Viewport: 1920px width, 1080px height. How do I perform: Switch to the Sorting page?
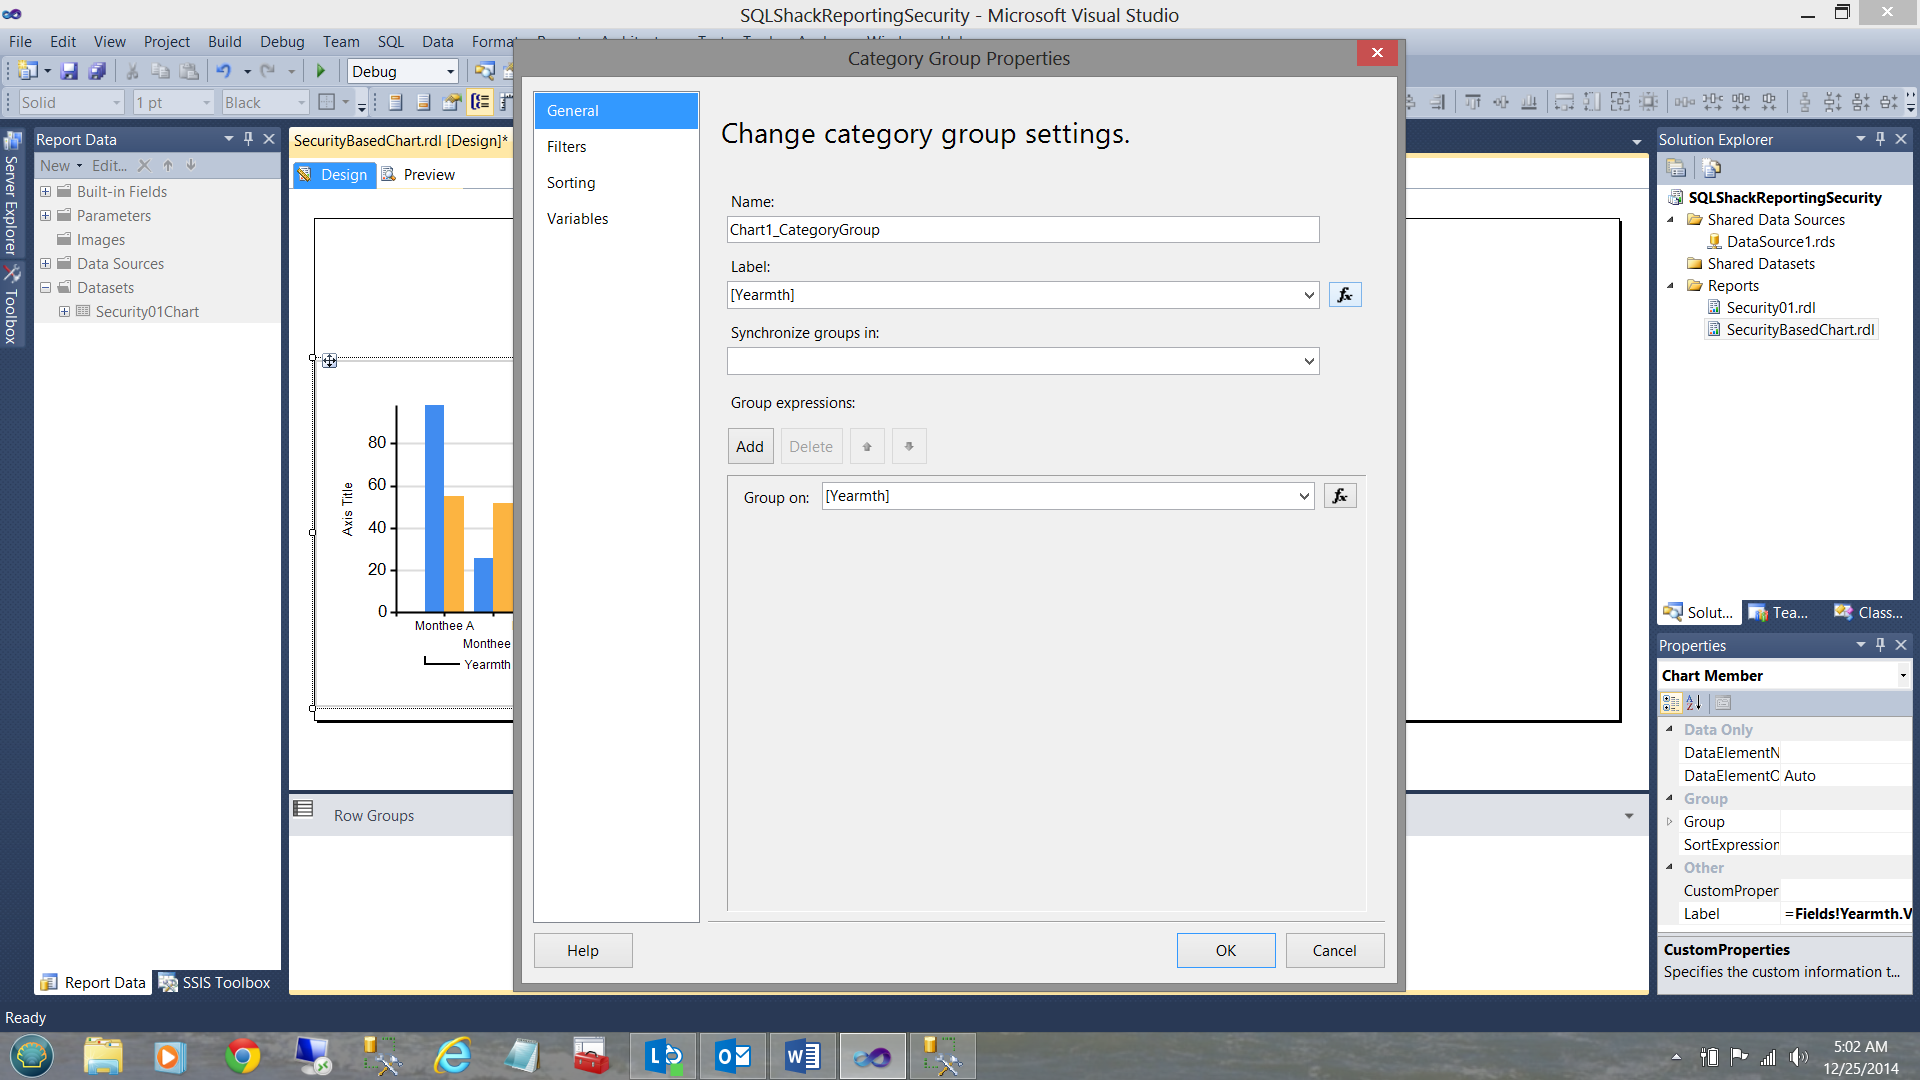571,183
